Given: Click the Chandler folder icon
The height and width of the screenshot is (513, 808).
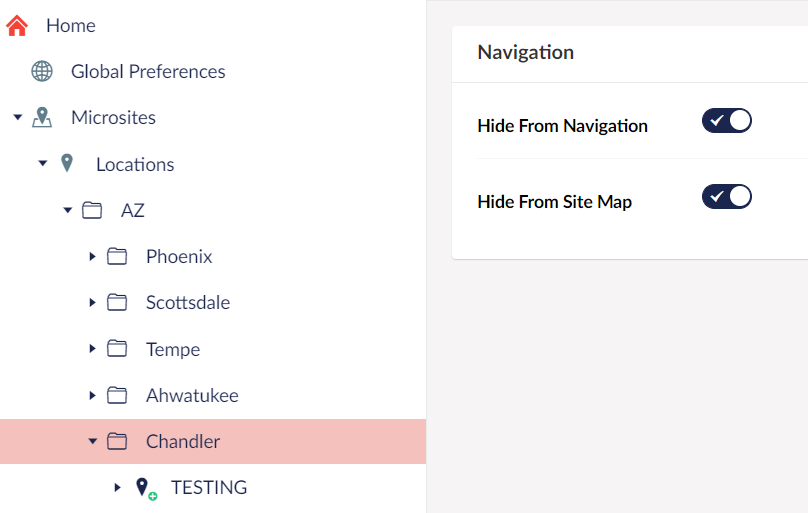Looking at the screenshot, I should click(117, 441).
